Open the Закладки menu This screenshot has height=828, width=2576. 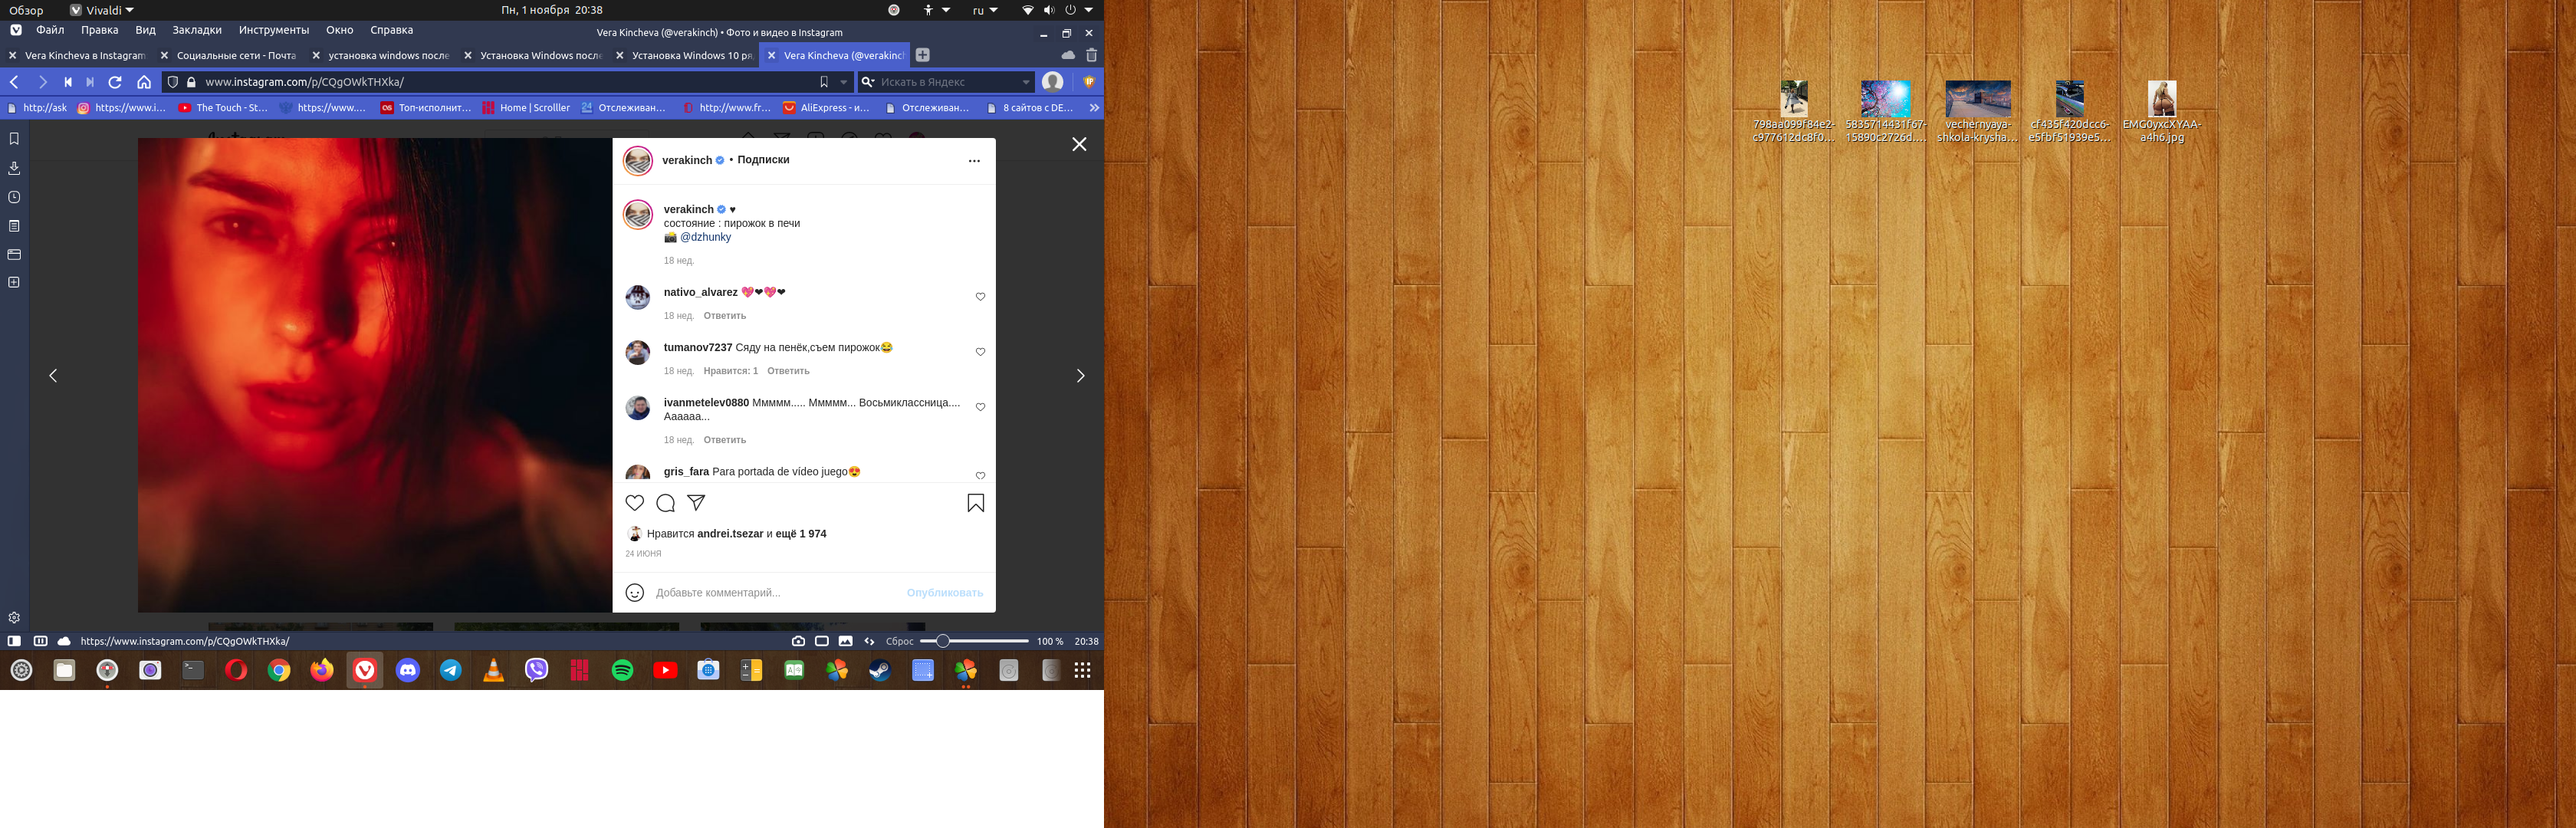[197, 30]
